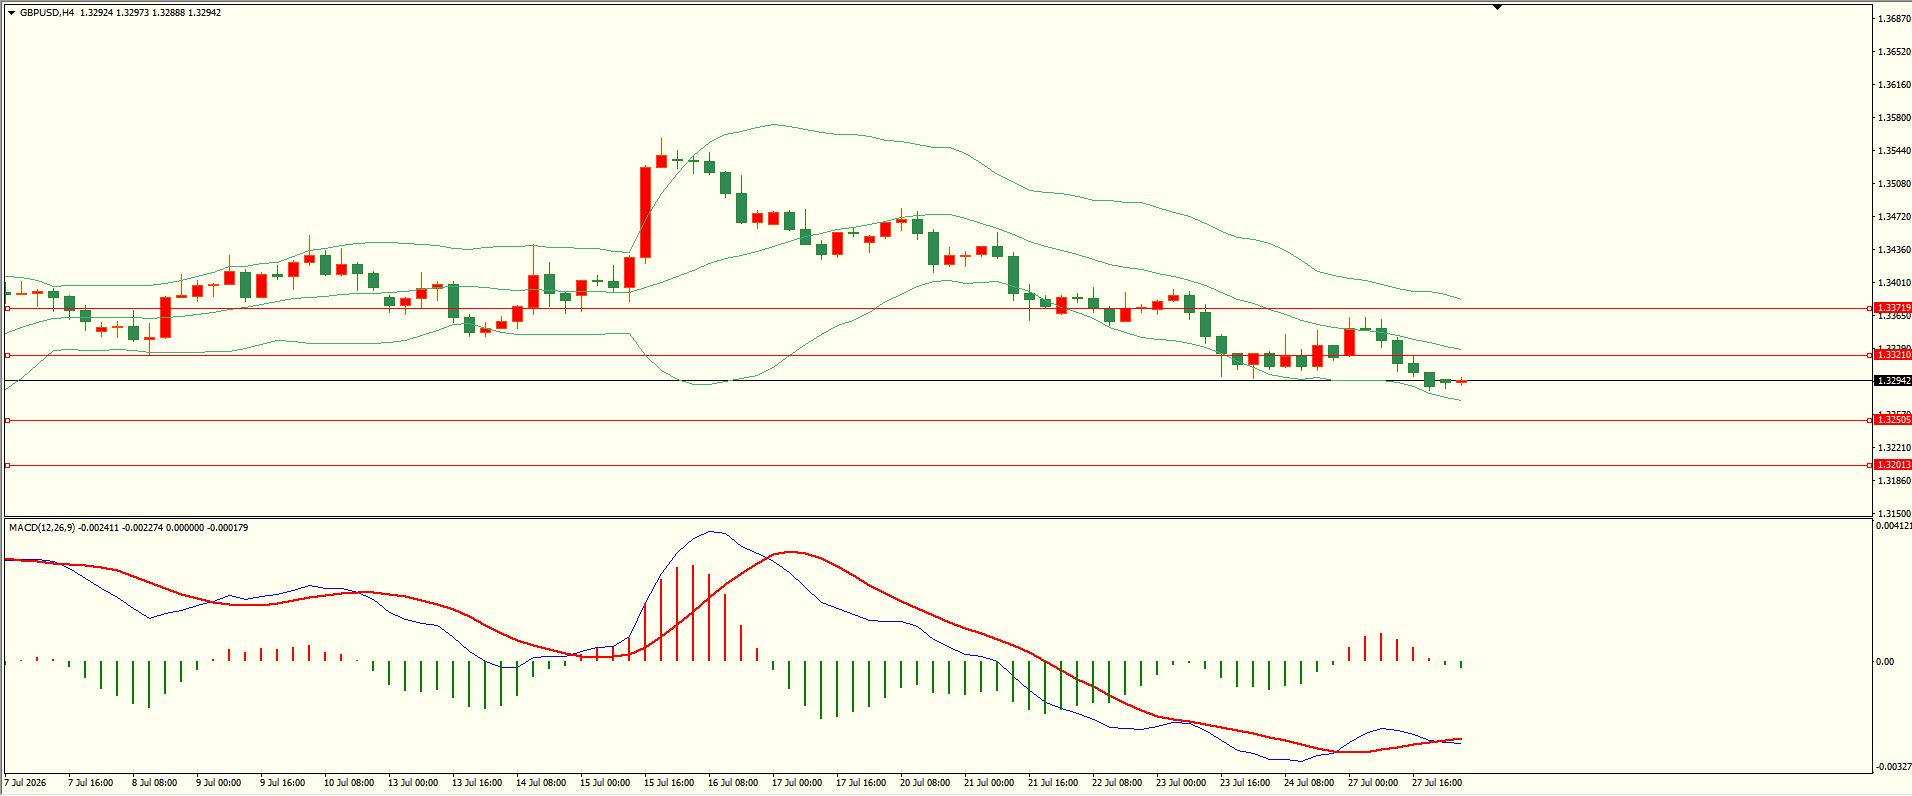Screen dimensions: 1912x796
Task: Click the 1.32505 red price label
Action: (1892, 420)
